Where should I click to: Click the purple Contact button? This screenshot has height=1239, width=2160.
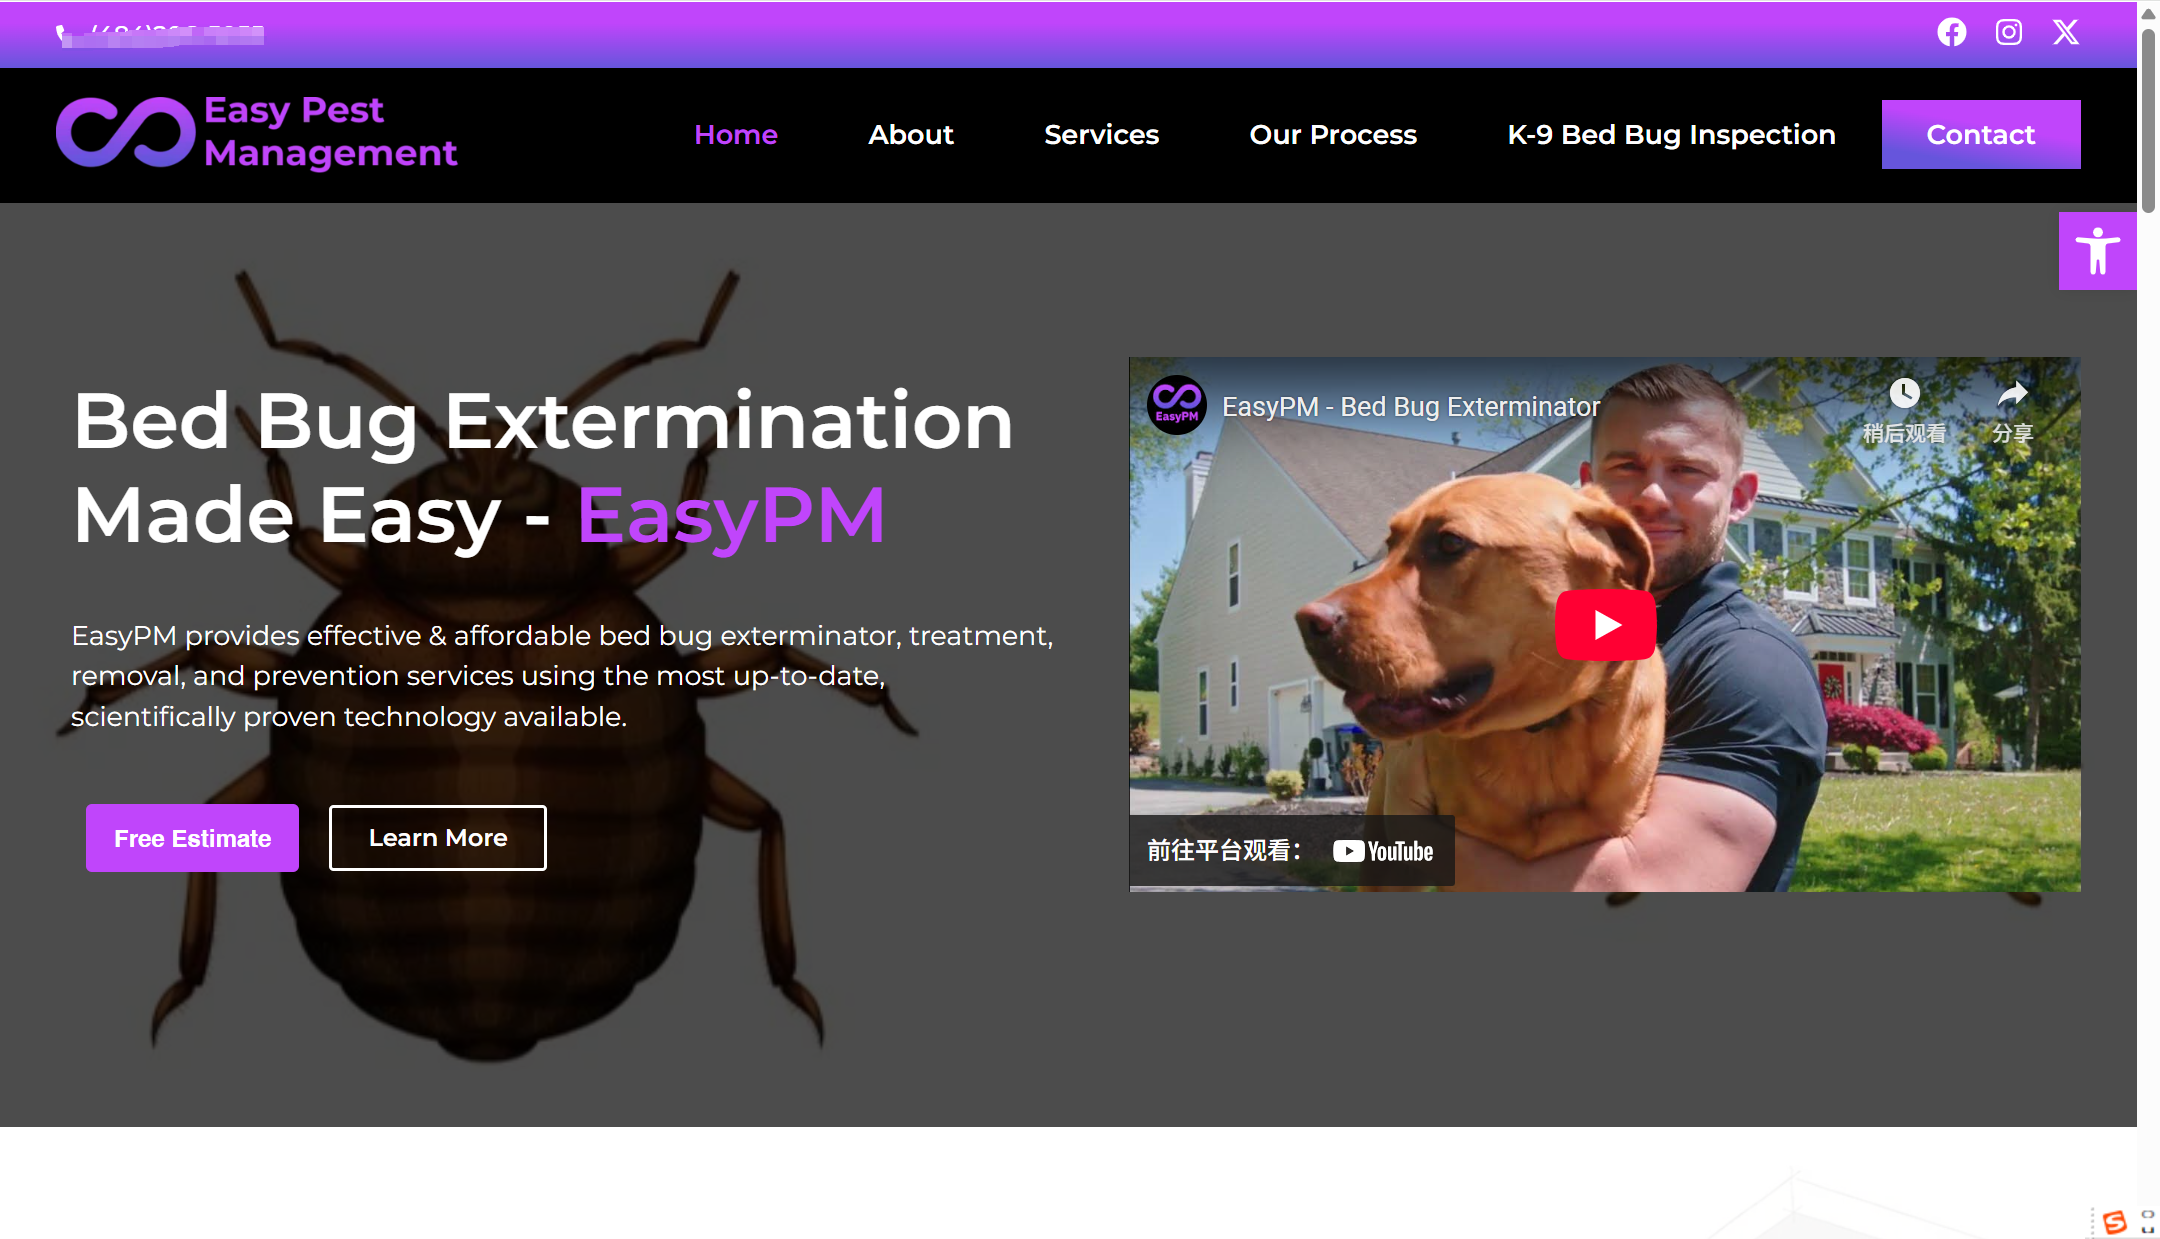[x=1980, y=135]
